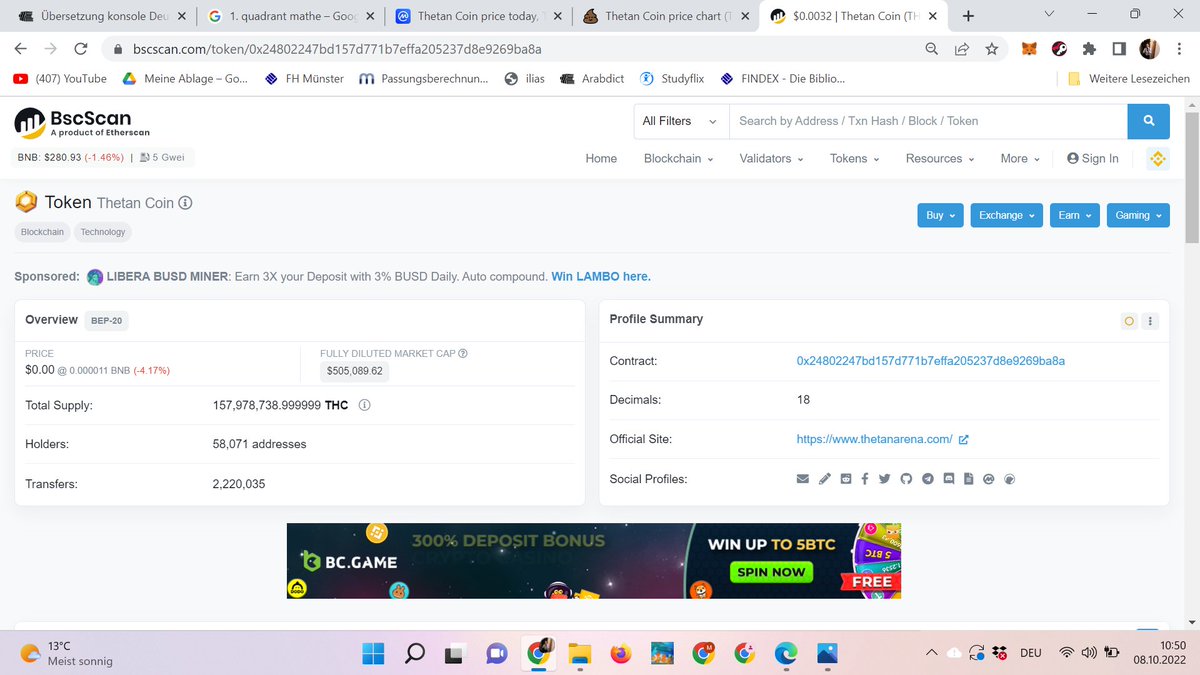Open the MetaMask fox extension
This screenshot has height=675, width=1200.
(x=1029, y=48)
